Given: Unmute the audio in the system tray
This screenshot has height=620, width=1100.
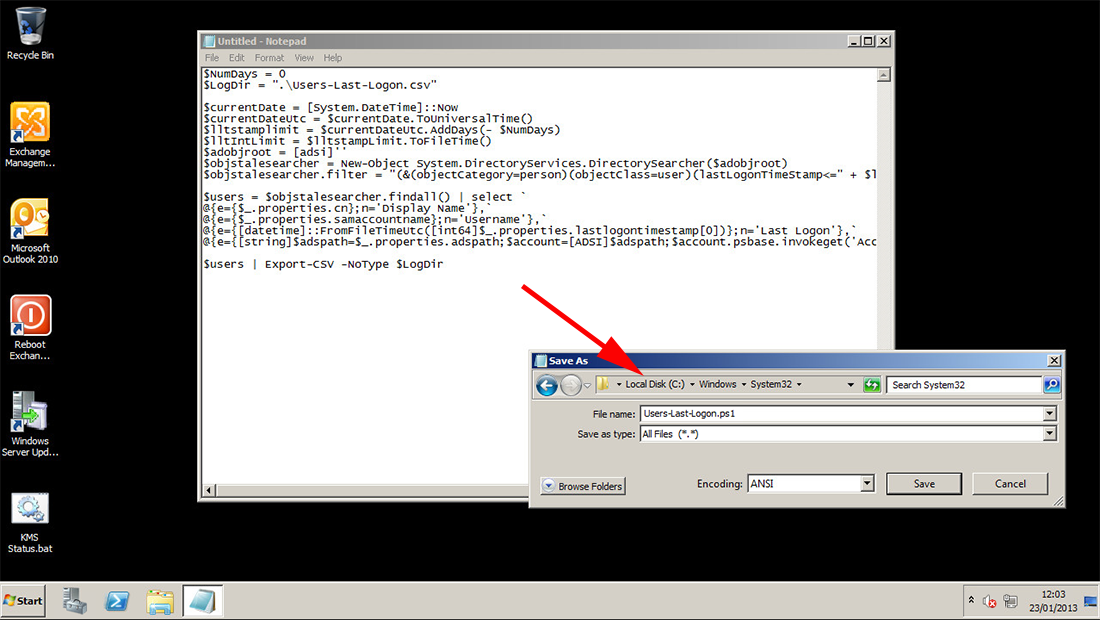Looking at the screenshot, I should pyautogui.click(x=989, y=600).
